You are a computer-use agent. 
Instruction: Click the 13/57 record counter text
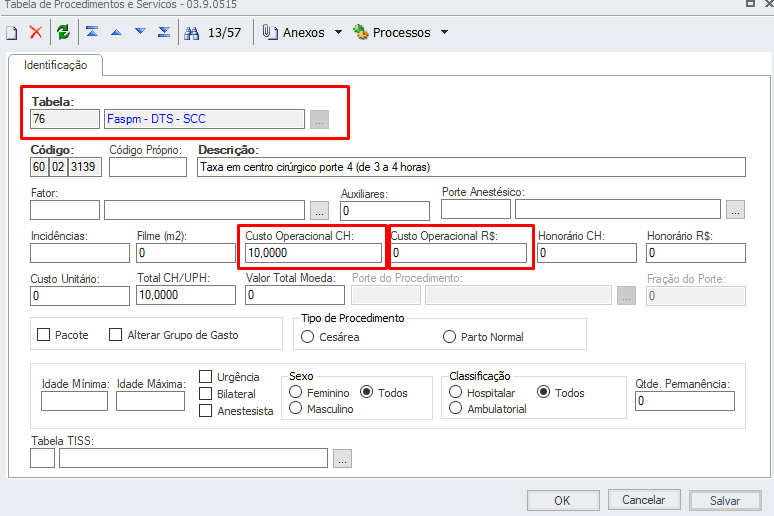[x=225, y=33]
